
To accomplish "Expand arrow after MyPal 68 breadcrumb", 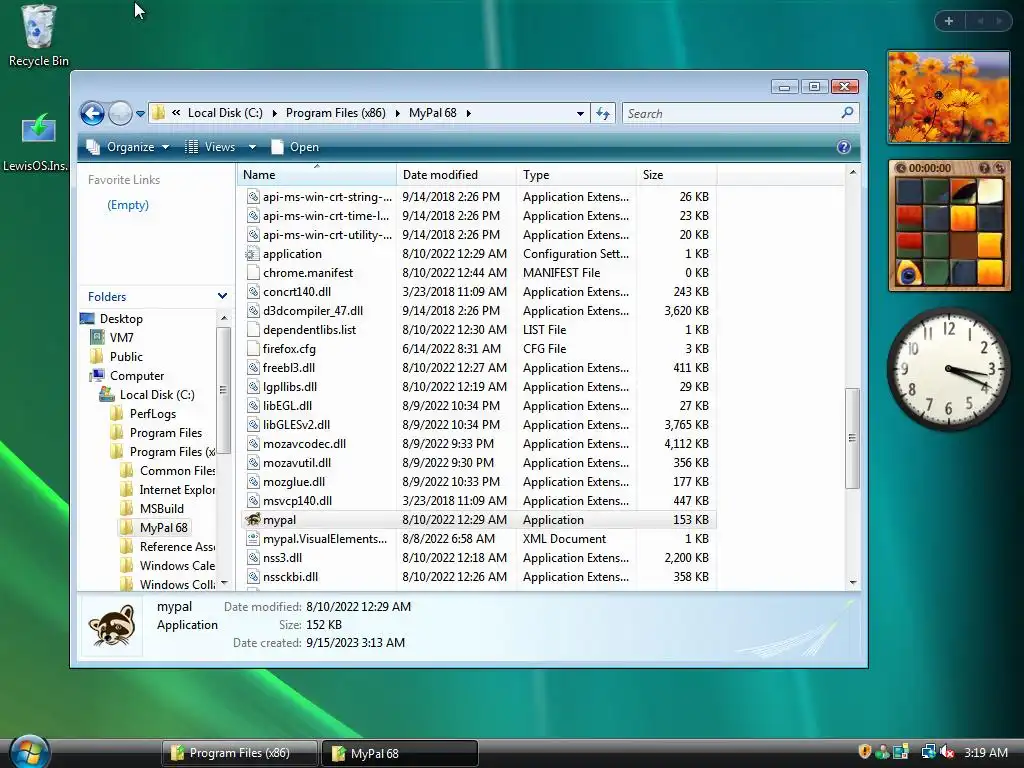I will pyautogui.click(x=469, y=113).
